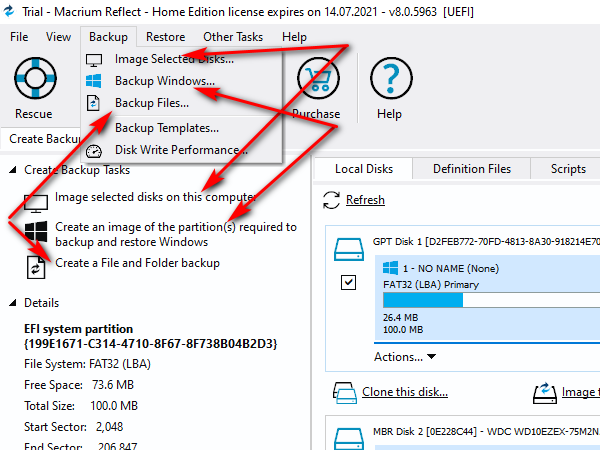The image size is (600, 450).
Task: Click the Clone this disk link
Action: pos(405,392)
